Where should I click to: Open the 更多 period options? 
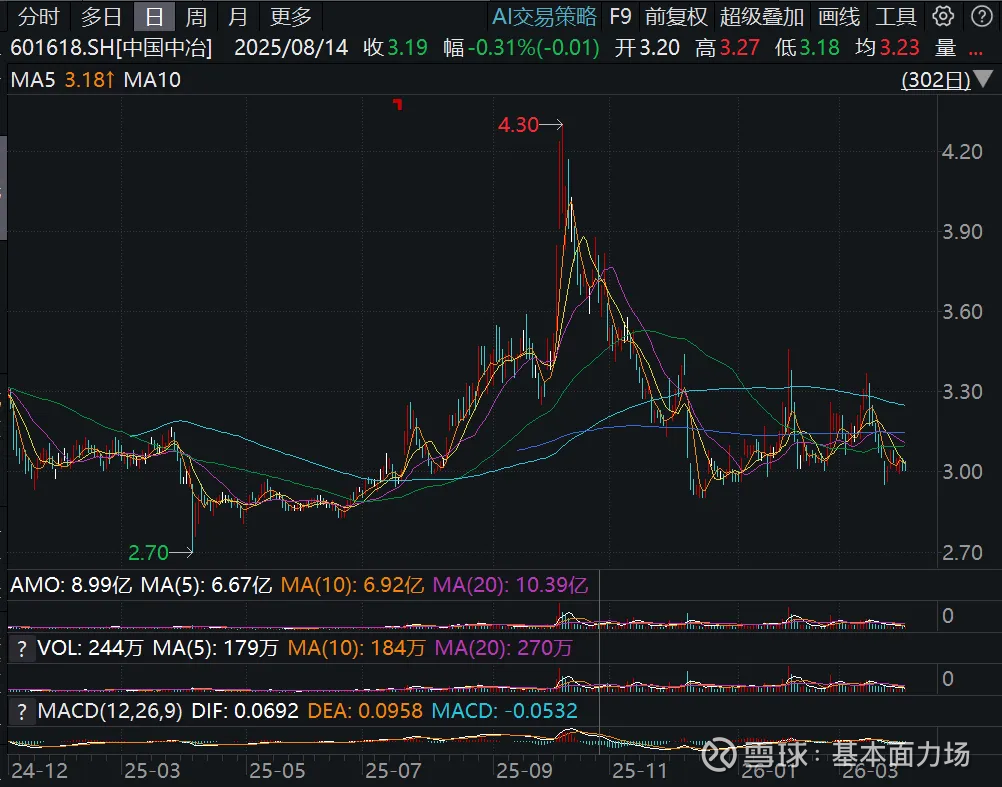click(x=291, y=17)
